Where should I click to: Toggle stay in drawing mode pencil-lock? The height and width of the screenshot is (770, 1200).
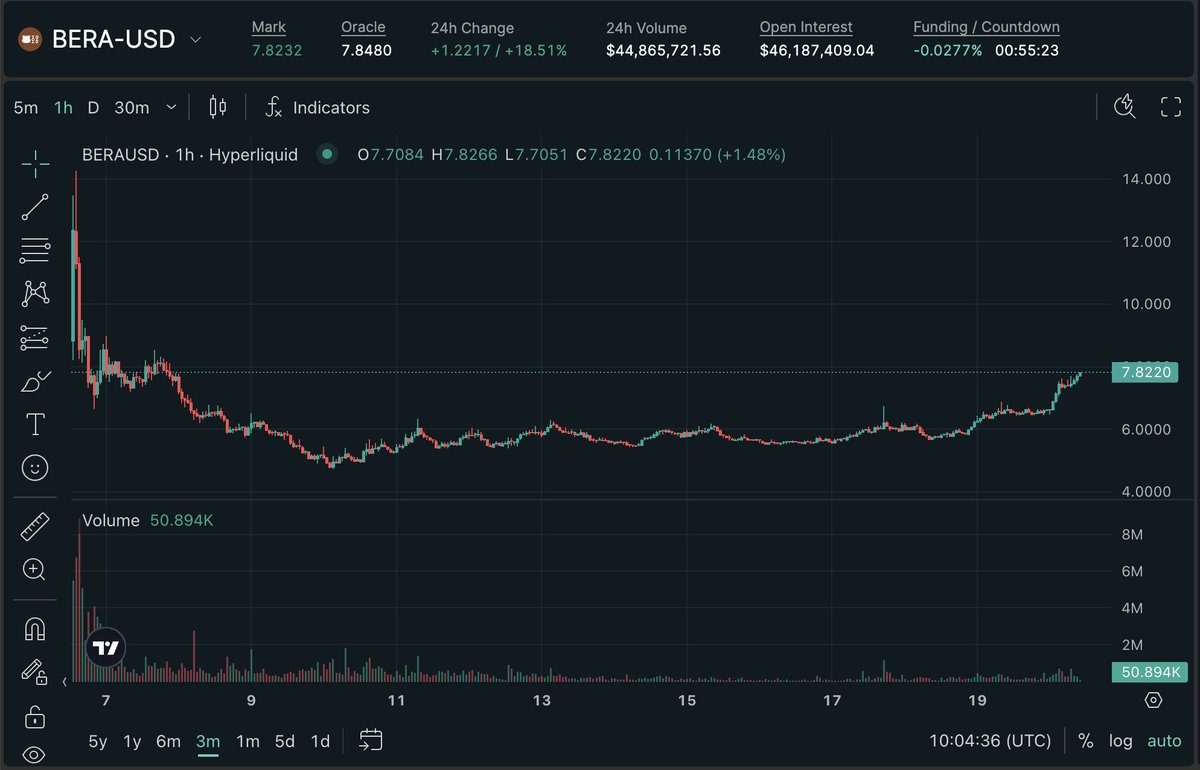coord(35,672)
